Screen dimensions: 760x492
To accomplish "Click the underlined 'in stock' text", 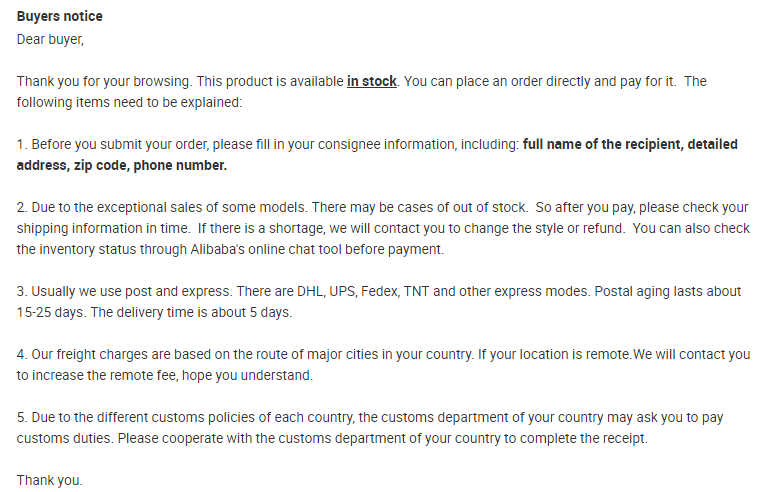I will coord(371,81).
